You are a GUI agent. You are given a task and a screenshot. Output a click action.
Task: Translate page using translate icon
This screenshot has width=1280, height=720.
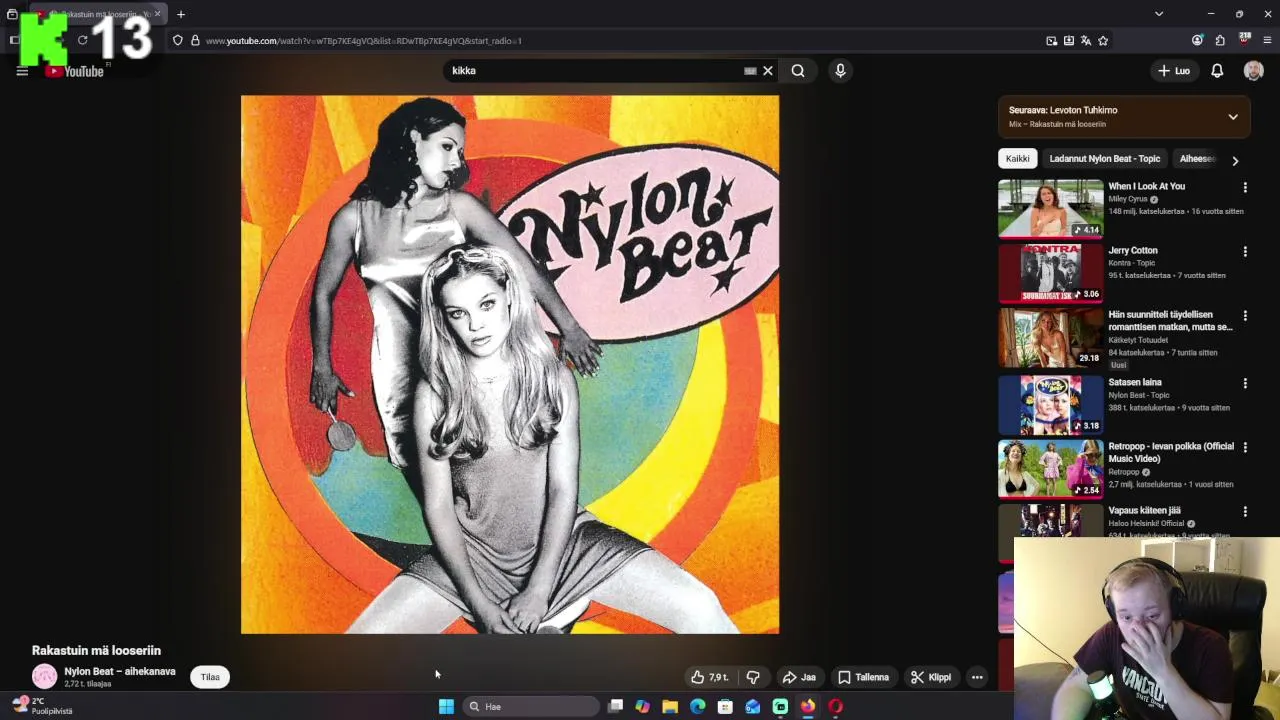1086,41
